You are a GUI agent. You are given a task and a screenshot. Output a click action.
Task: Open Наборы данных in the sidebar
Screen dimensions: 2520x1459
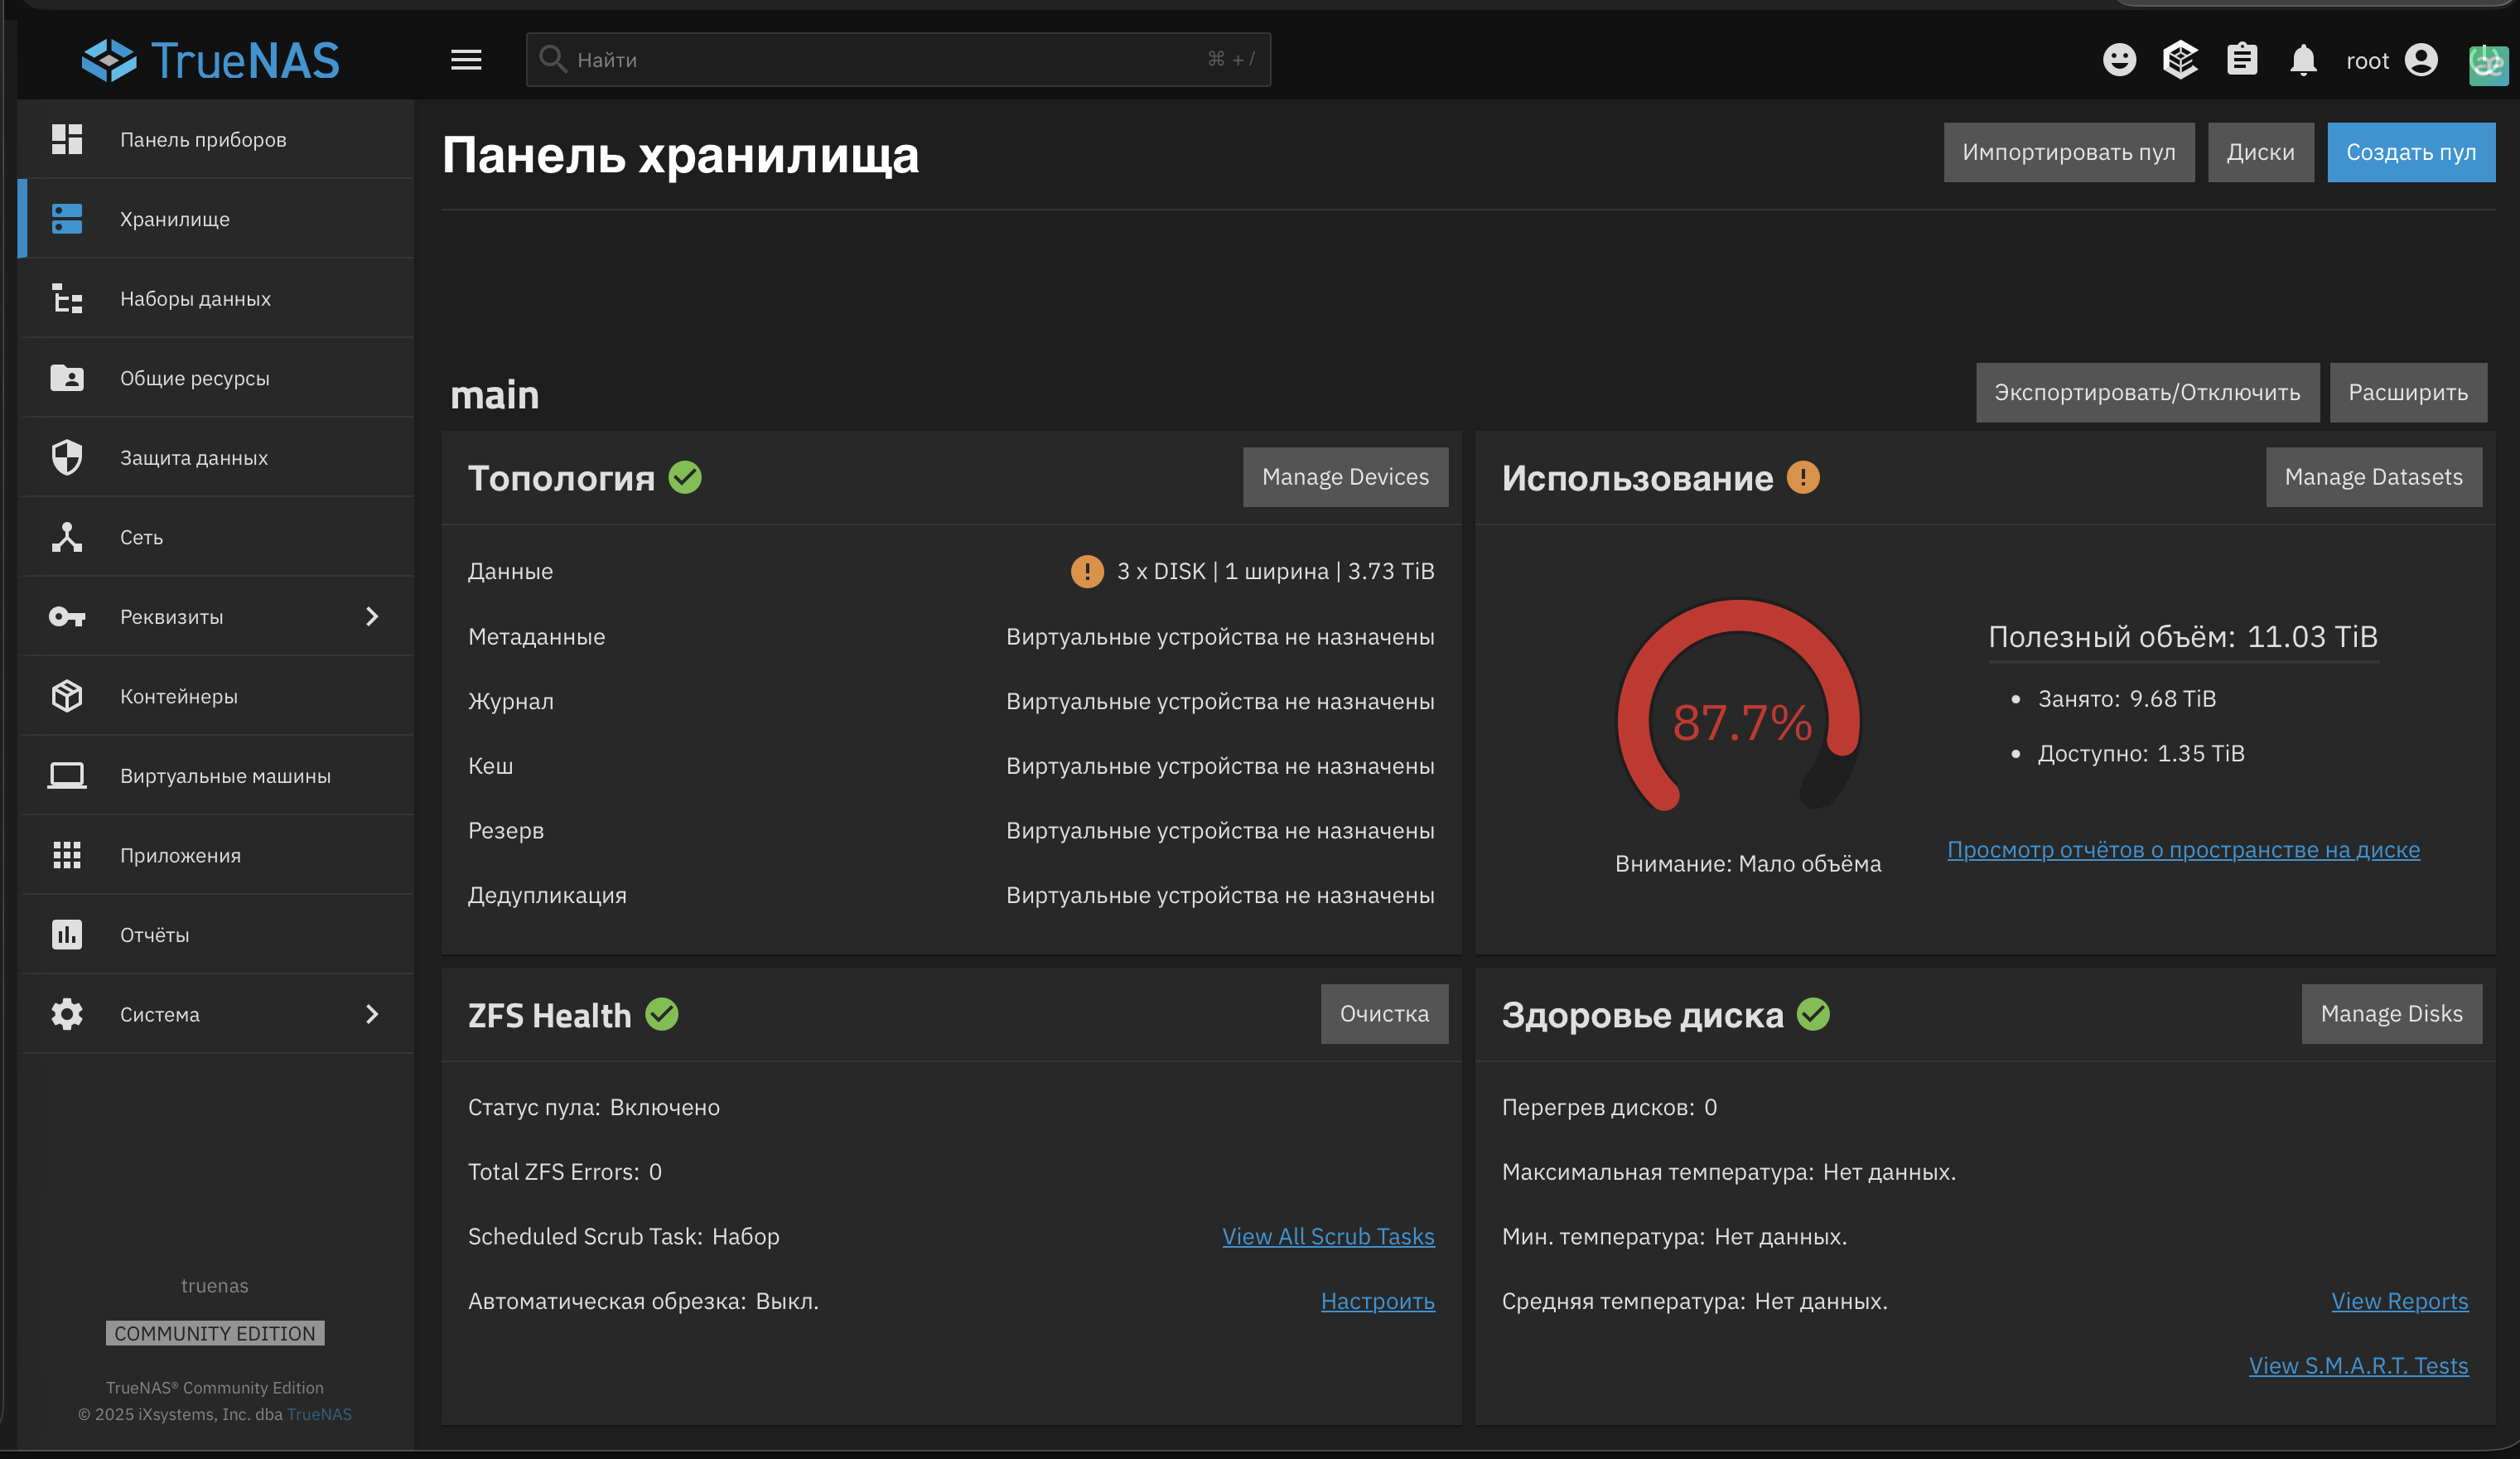[195, 299]
